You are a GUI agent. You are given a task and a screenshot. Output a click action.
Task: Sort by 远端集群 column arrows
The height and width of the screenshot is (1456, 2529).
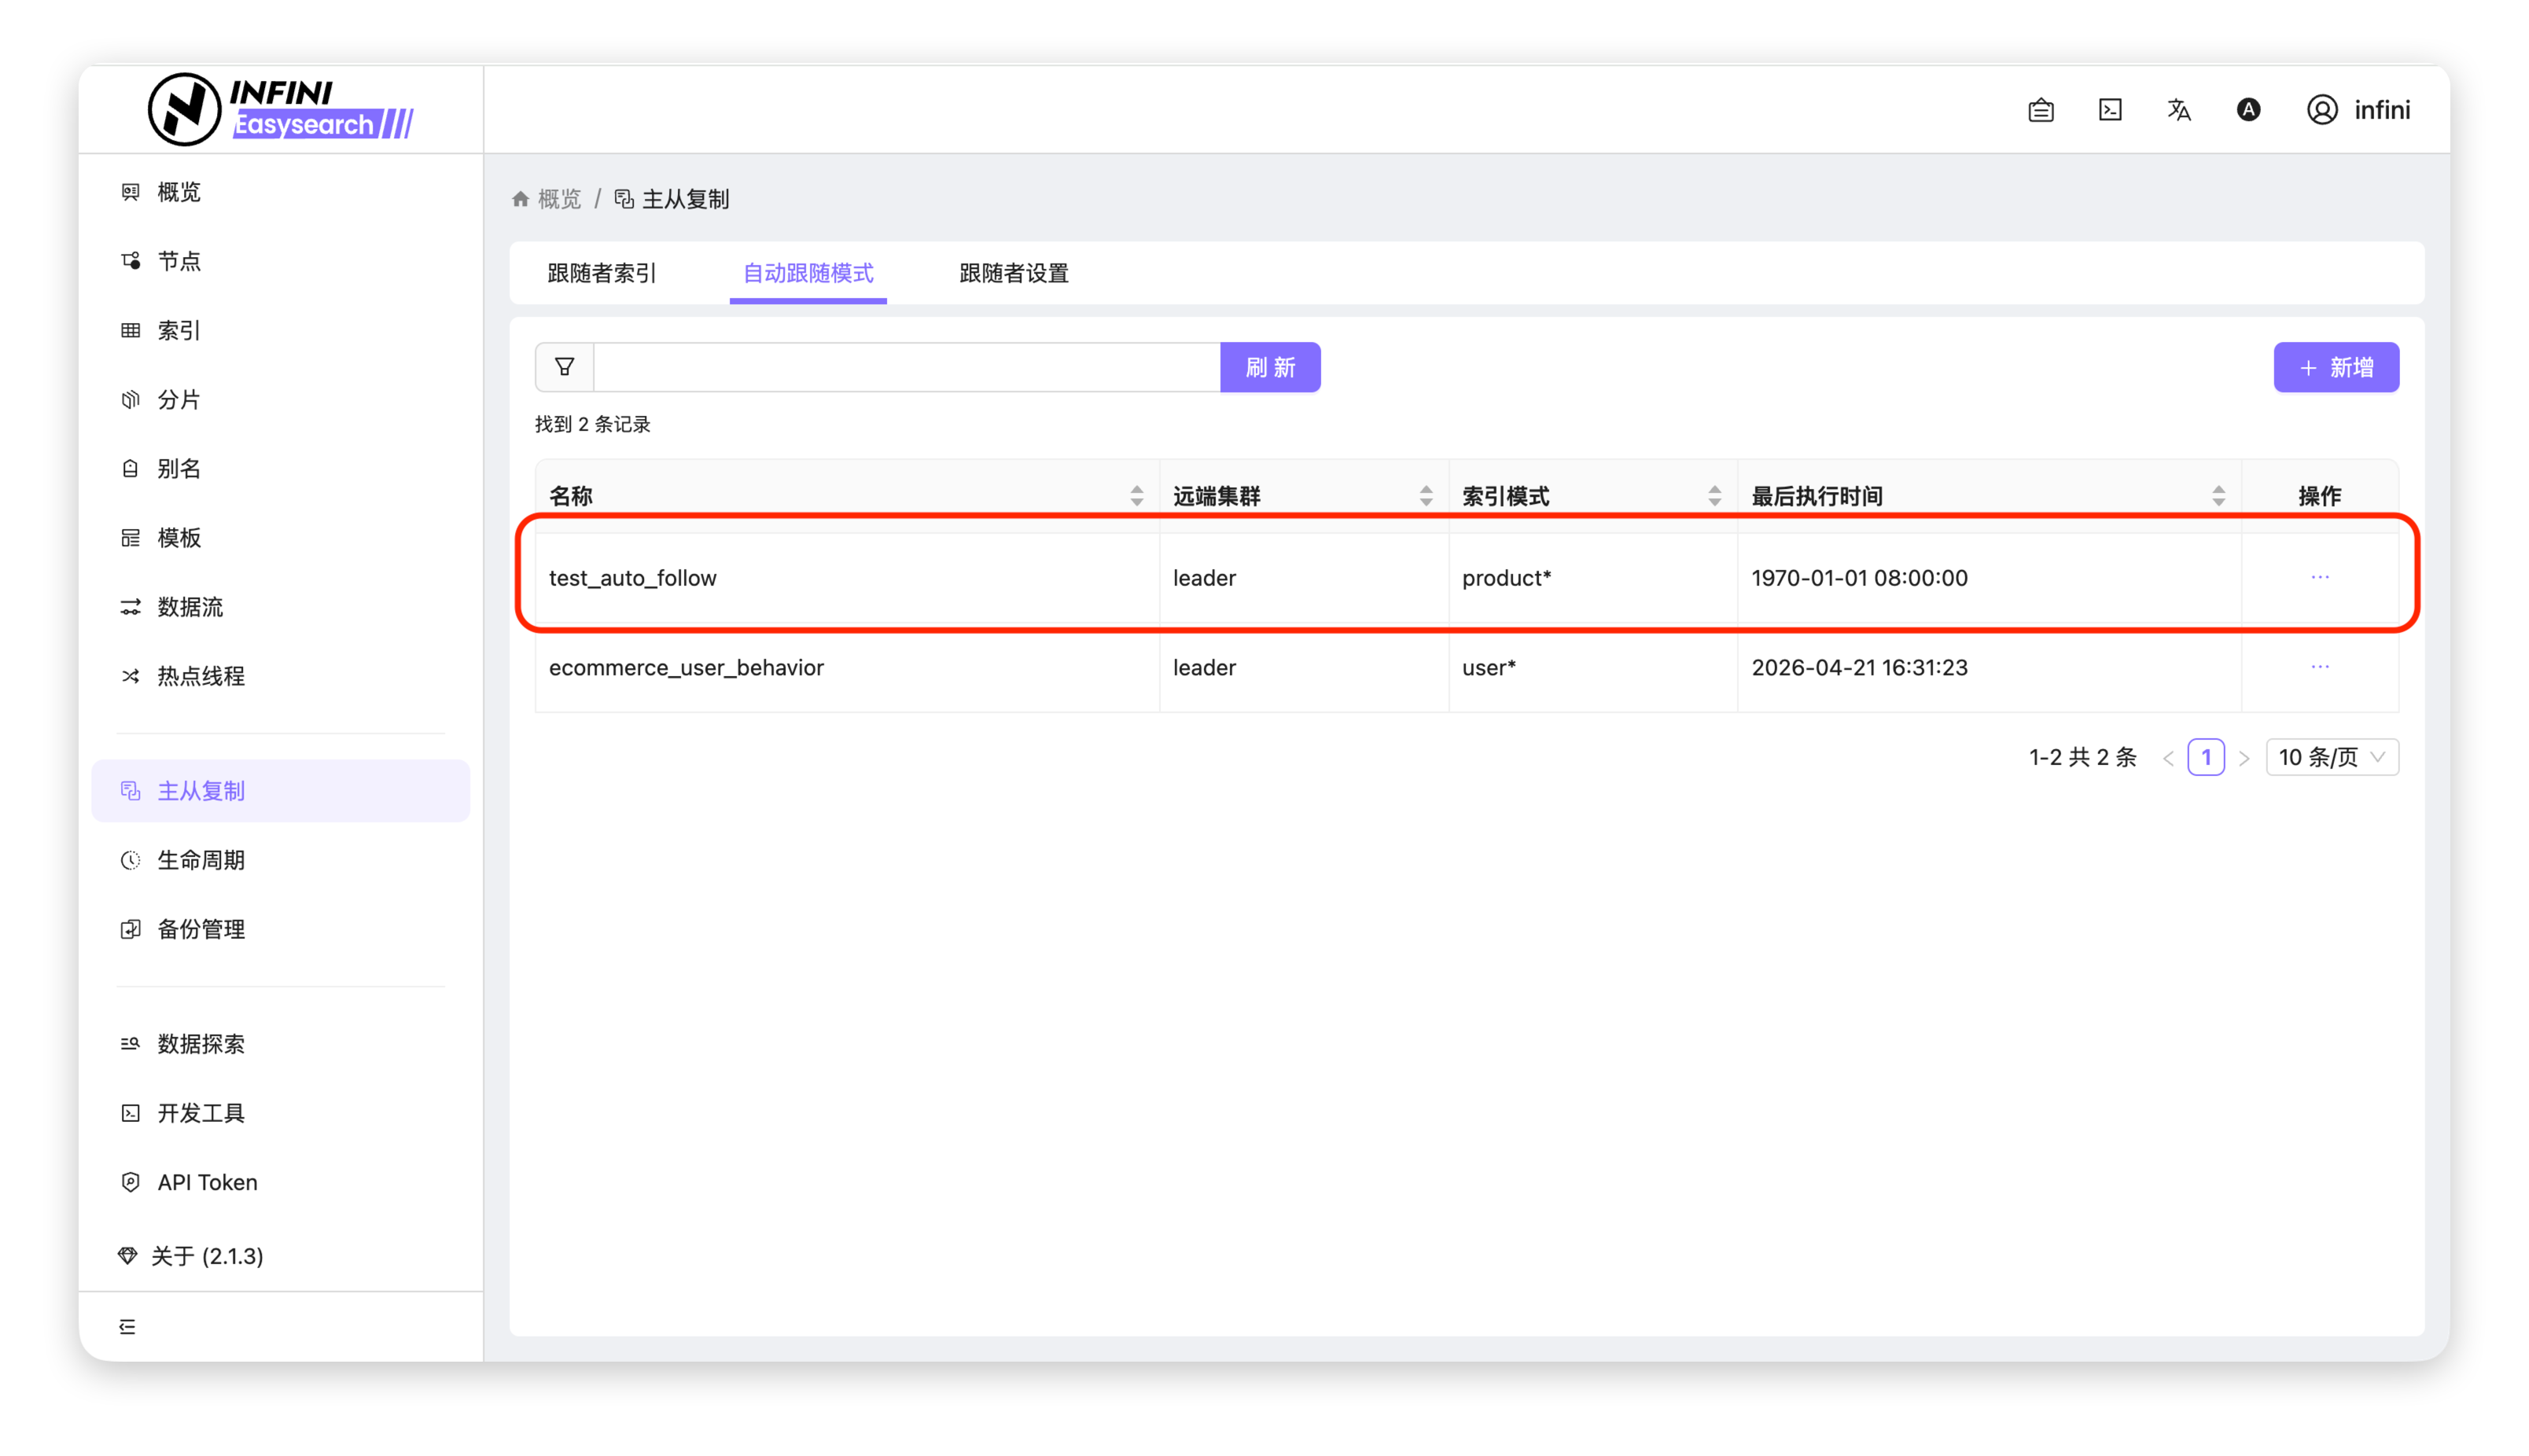[1426, 496]
